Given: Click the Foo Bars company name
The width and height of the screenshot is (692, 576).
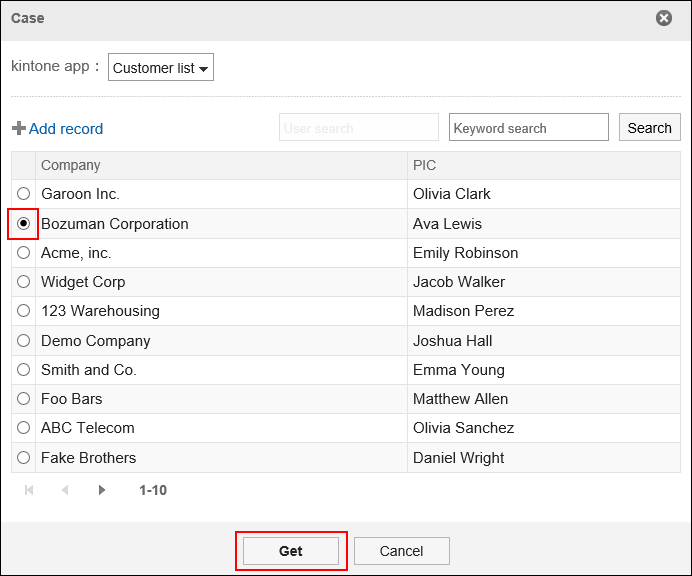Looking at the screenshot, I should pos(71,399).
